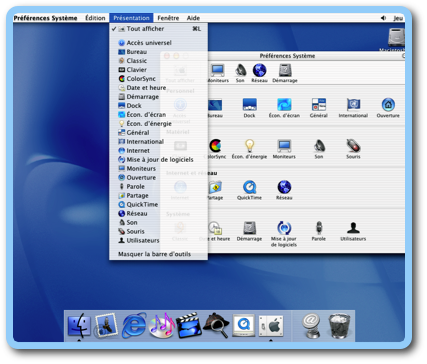
Task: Launch QuickTime Player from the Dock
Action: (244, 326)
